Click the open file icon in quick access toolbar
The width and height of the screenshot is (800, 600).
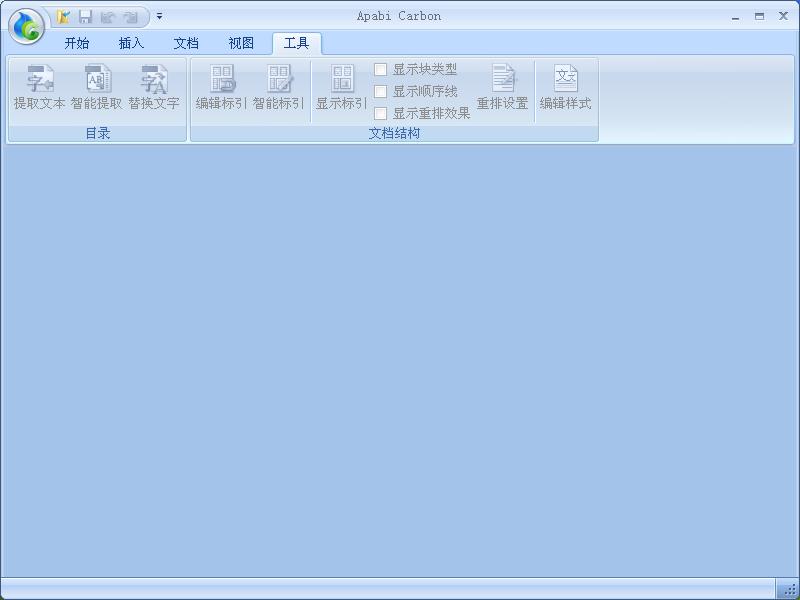pyautogui.click(x=63, y=17)
